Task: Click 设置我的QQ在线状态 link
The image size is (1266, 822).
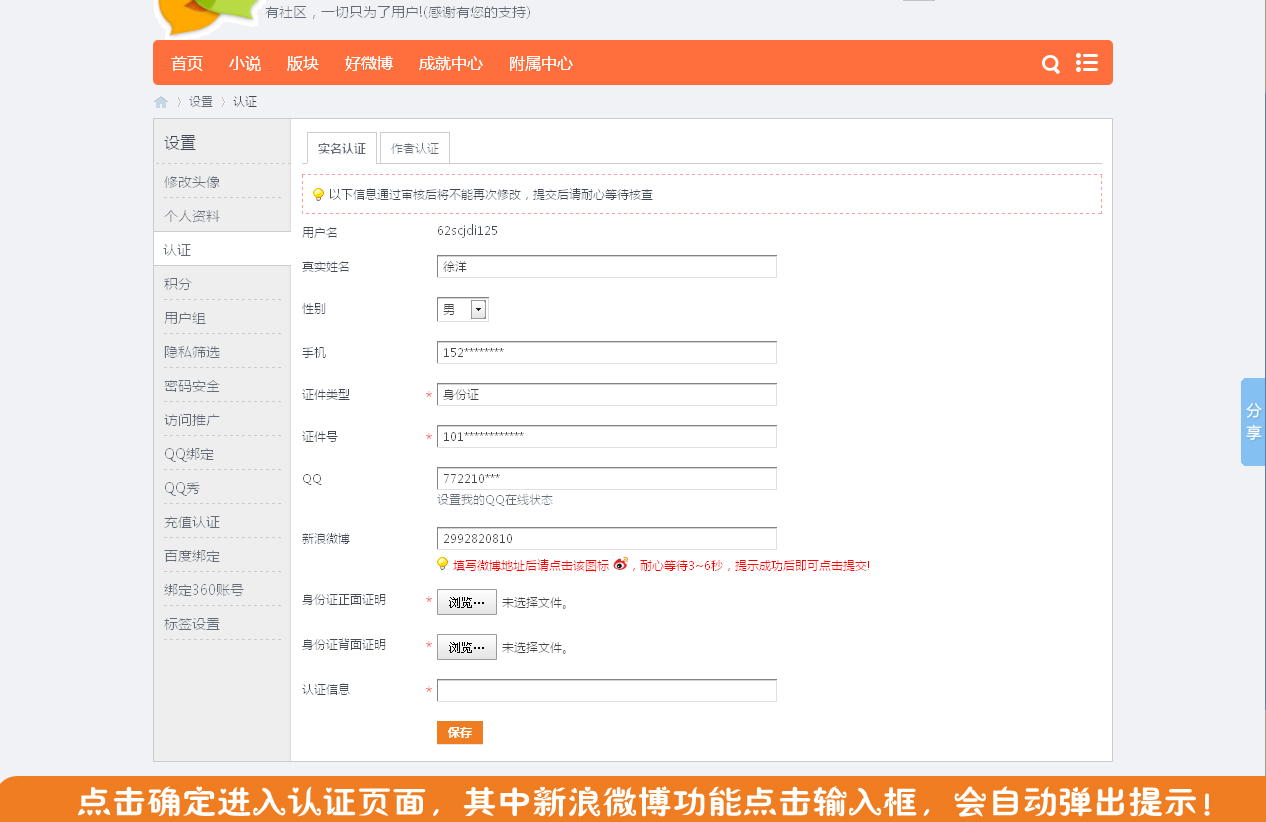Action: 494,500
